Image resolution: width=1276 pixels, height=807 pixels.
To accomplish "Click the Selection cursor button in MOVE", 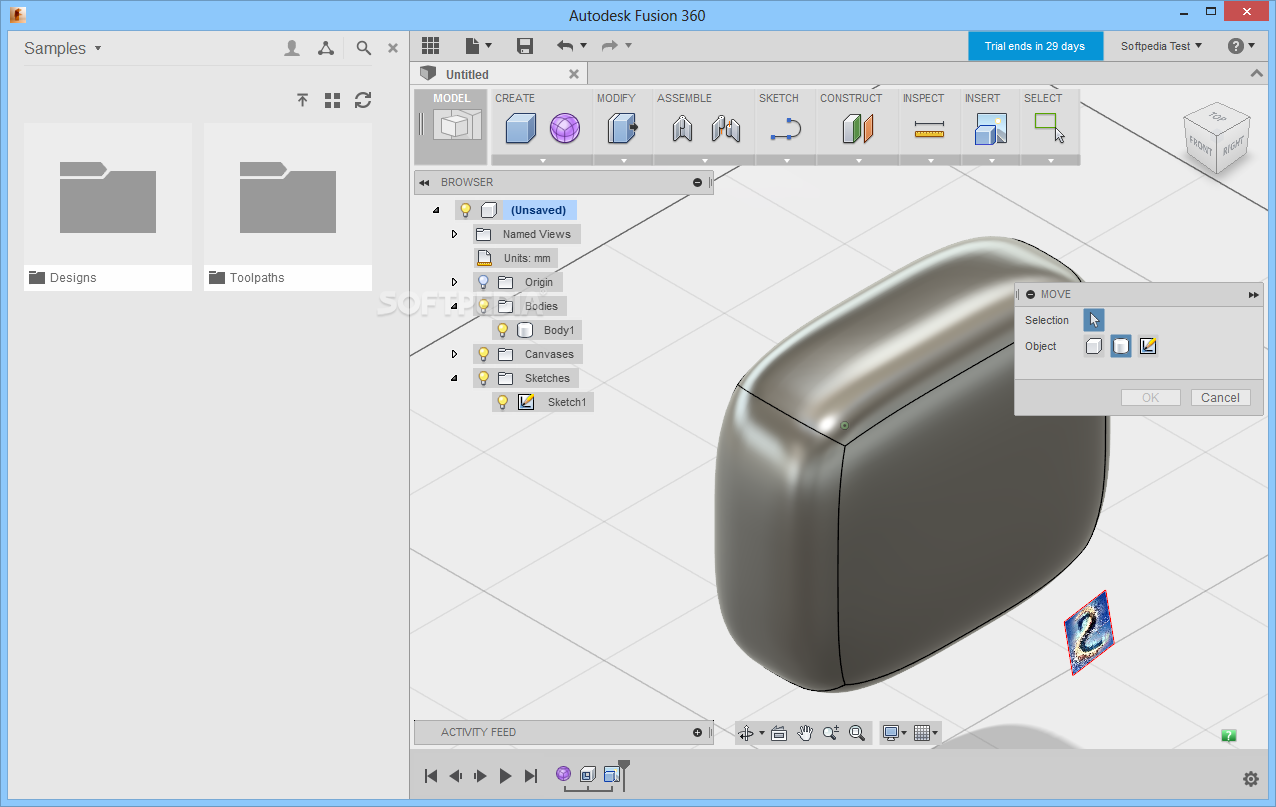I will [1094, 320].
